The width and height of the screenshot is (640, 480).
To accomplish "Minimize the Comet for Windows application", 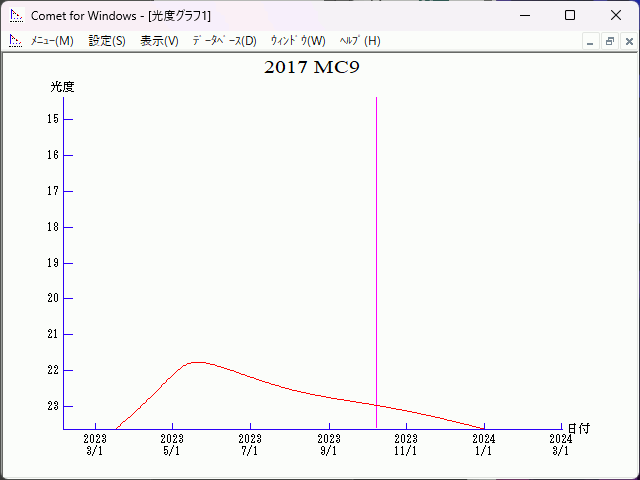I will pyautogui.click(x=524, y=15).
